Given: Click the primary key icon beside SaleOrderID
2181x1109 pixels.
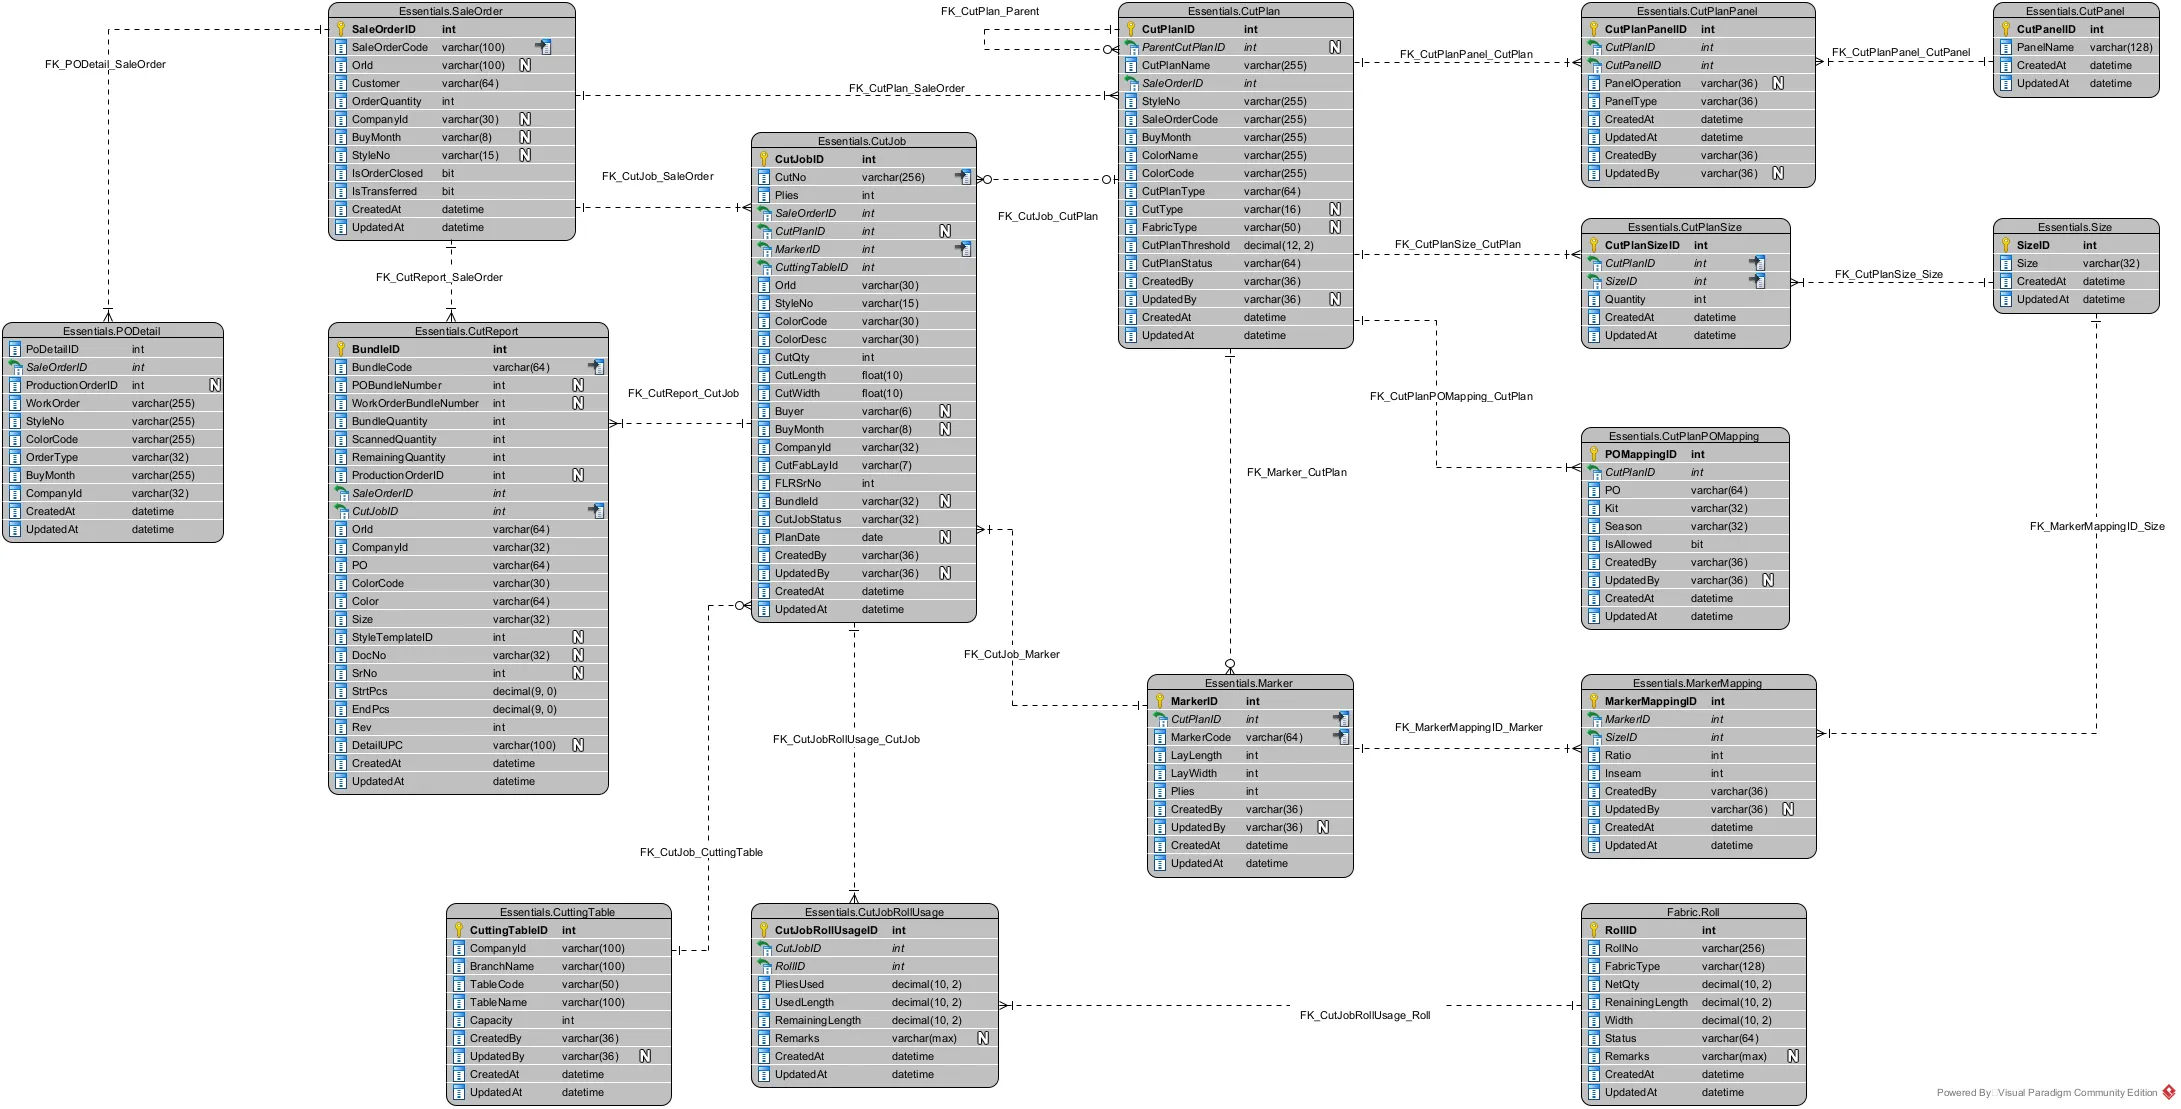Looking at the screenshot, I should click(341, 29).
